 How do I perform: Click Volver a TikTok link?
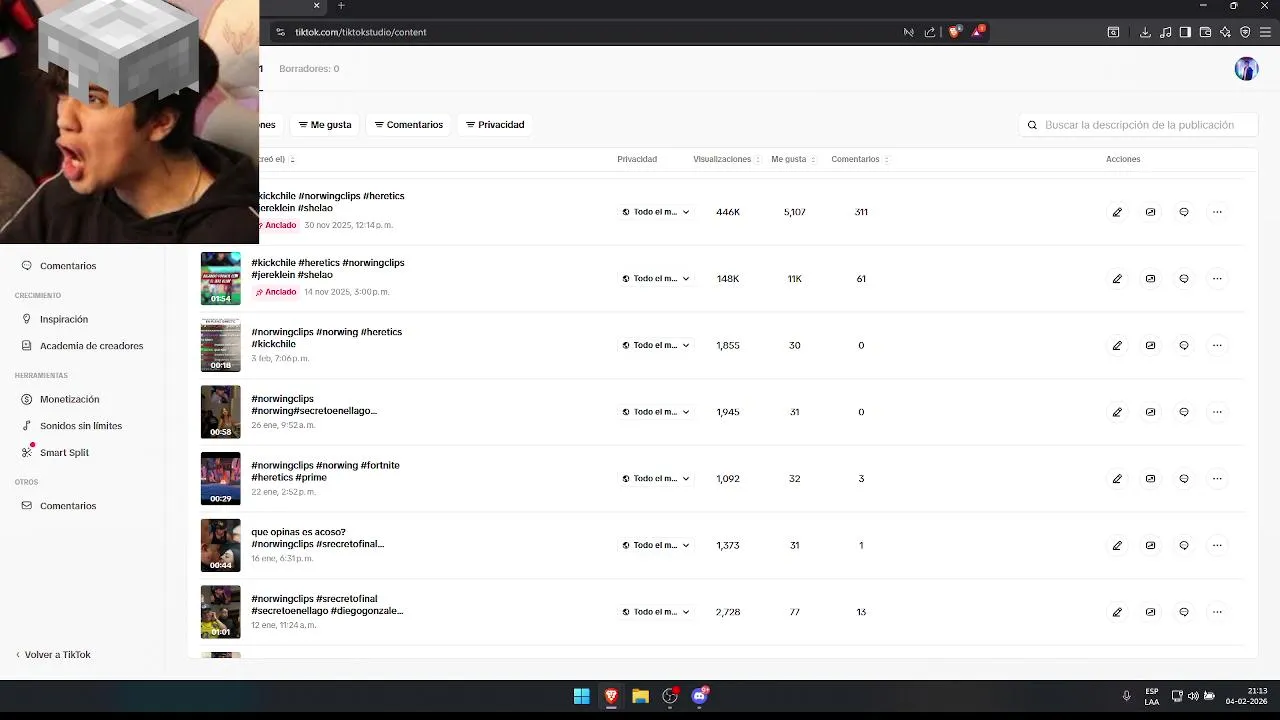point(57,655)
